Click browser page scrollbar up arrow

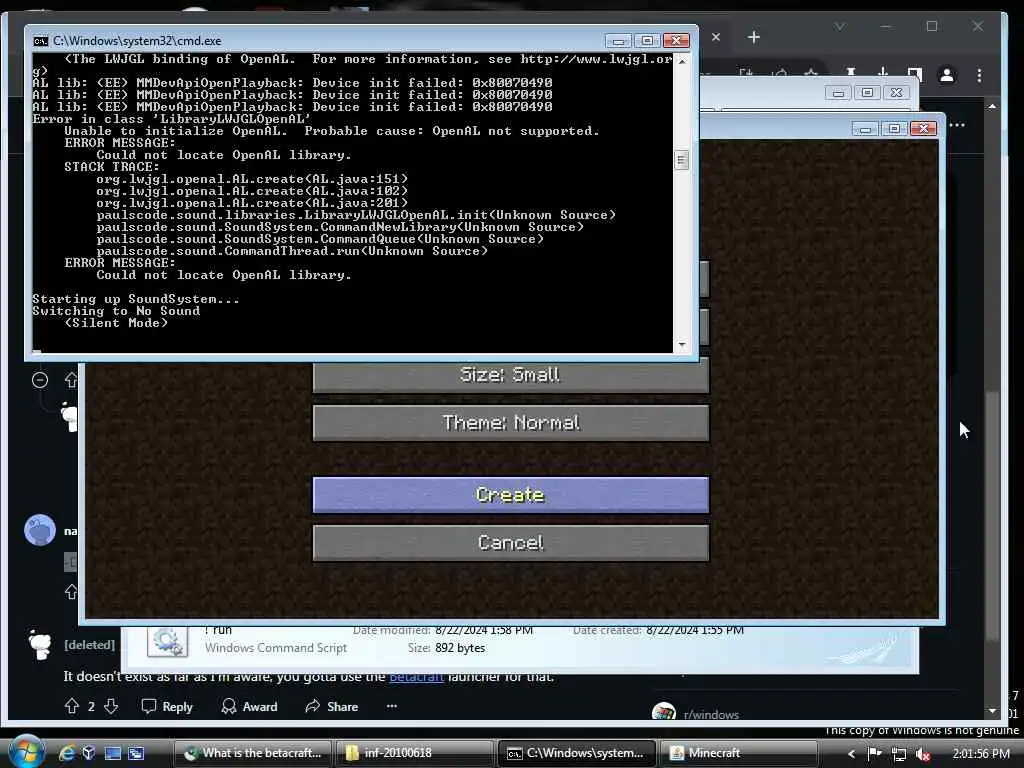(992, 106)
